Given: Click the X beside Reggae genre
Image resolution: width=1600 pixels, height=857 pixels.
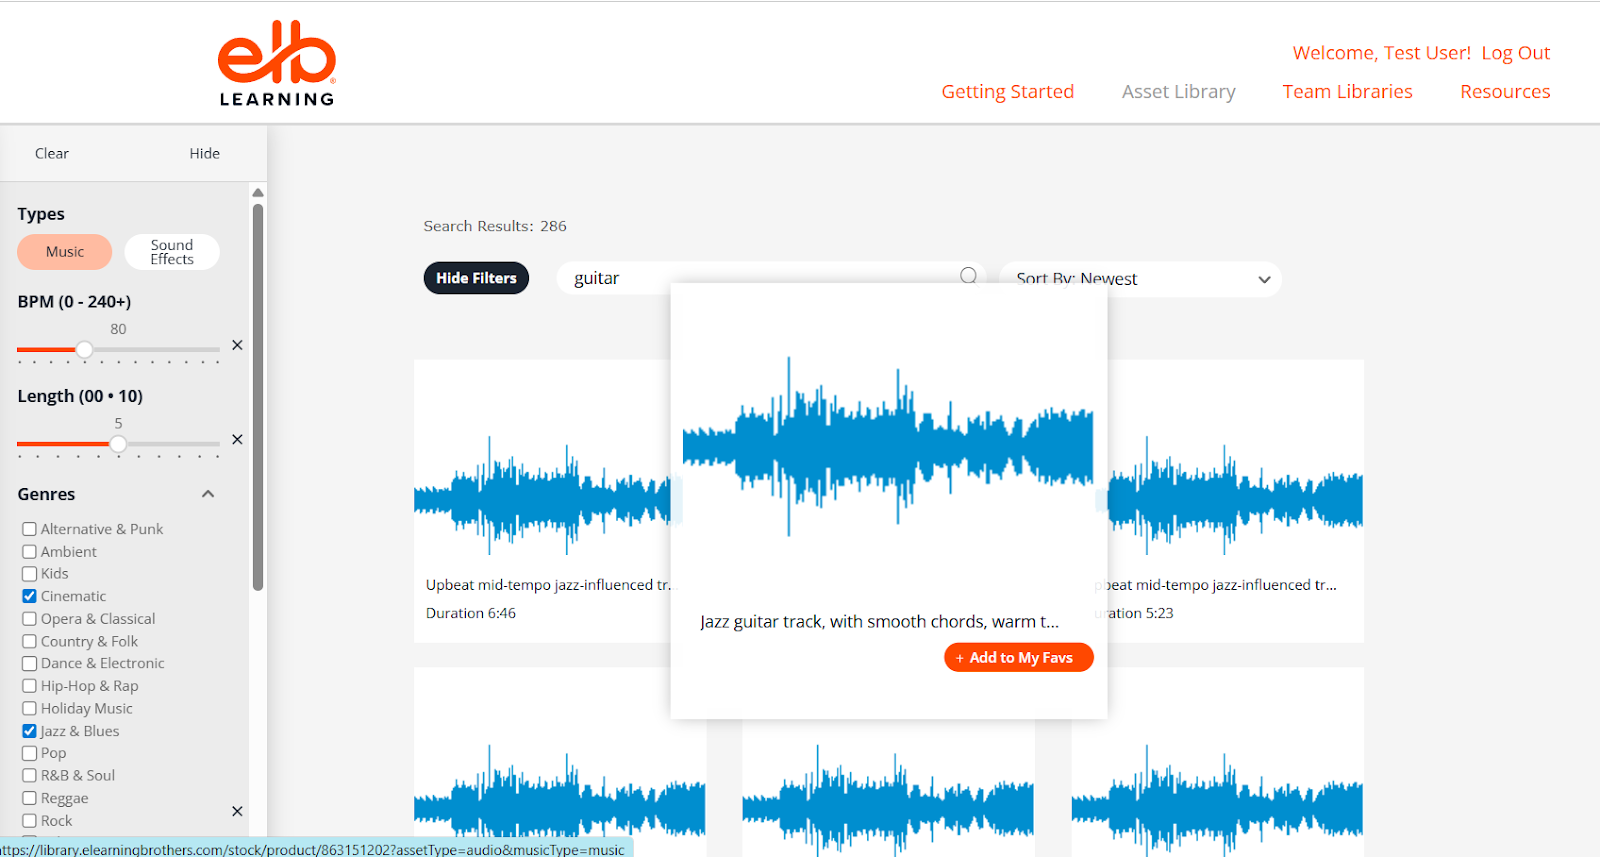Looking at the screenshot, I should tap(237, 811).
